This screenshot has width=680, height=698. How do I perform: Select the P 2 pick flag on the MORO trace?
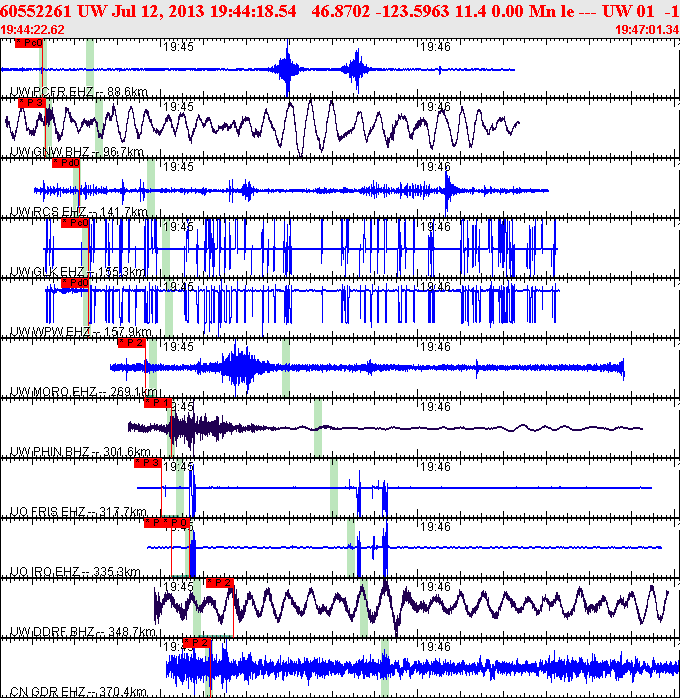point(132,343)
